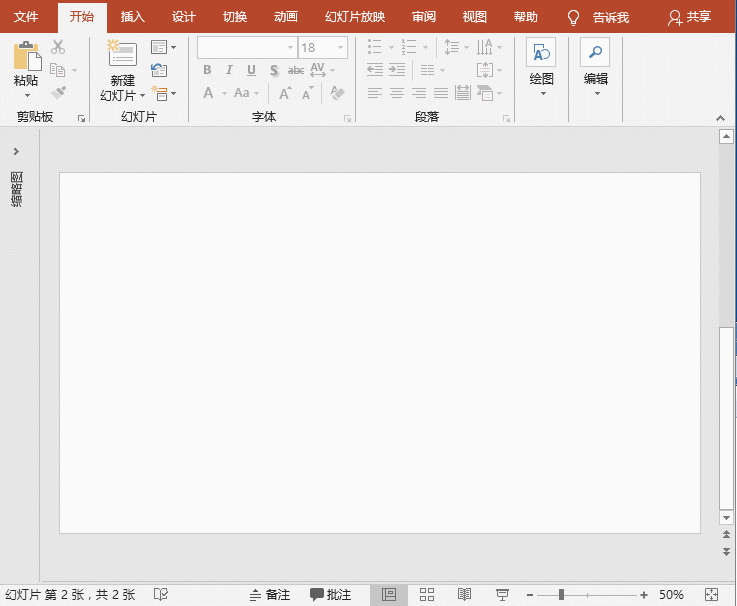This screenshot has height=606, width=737.
Task: Expand the outline thumbnail pane chevron
Action: (16, 151)
